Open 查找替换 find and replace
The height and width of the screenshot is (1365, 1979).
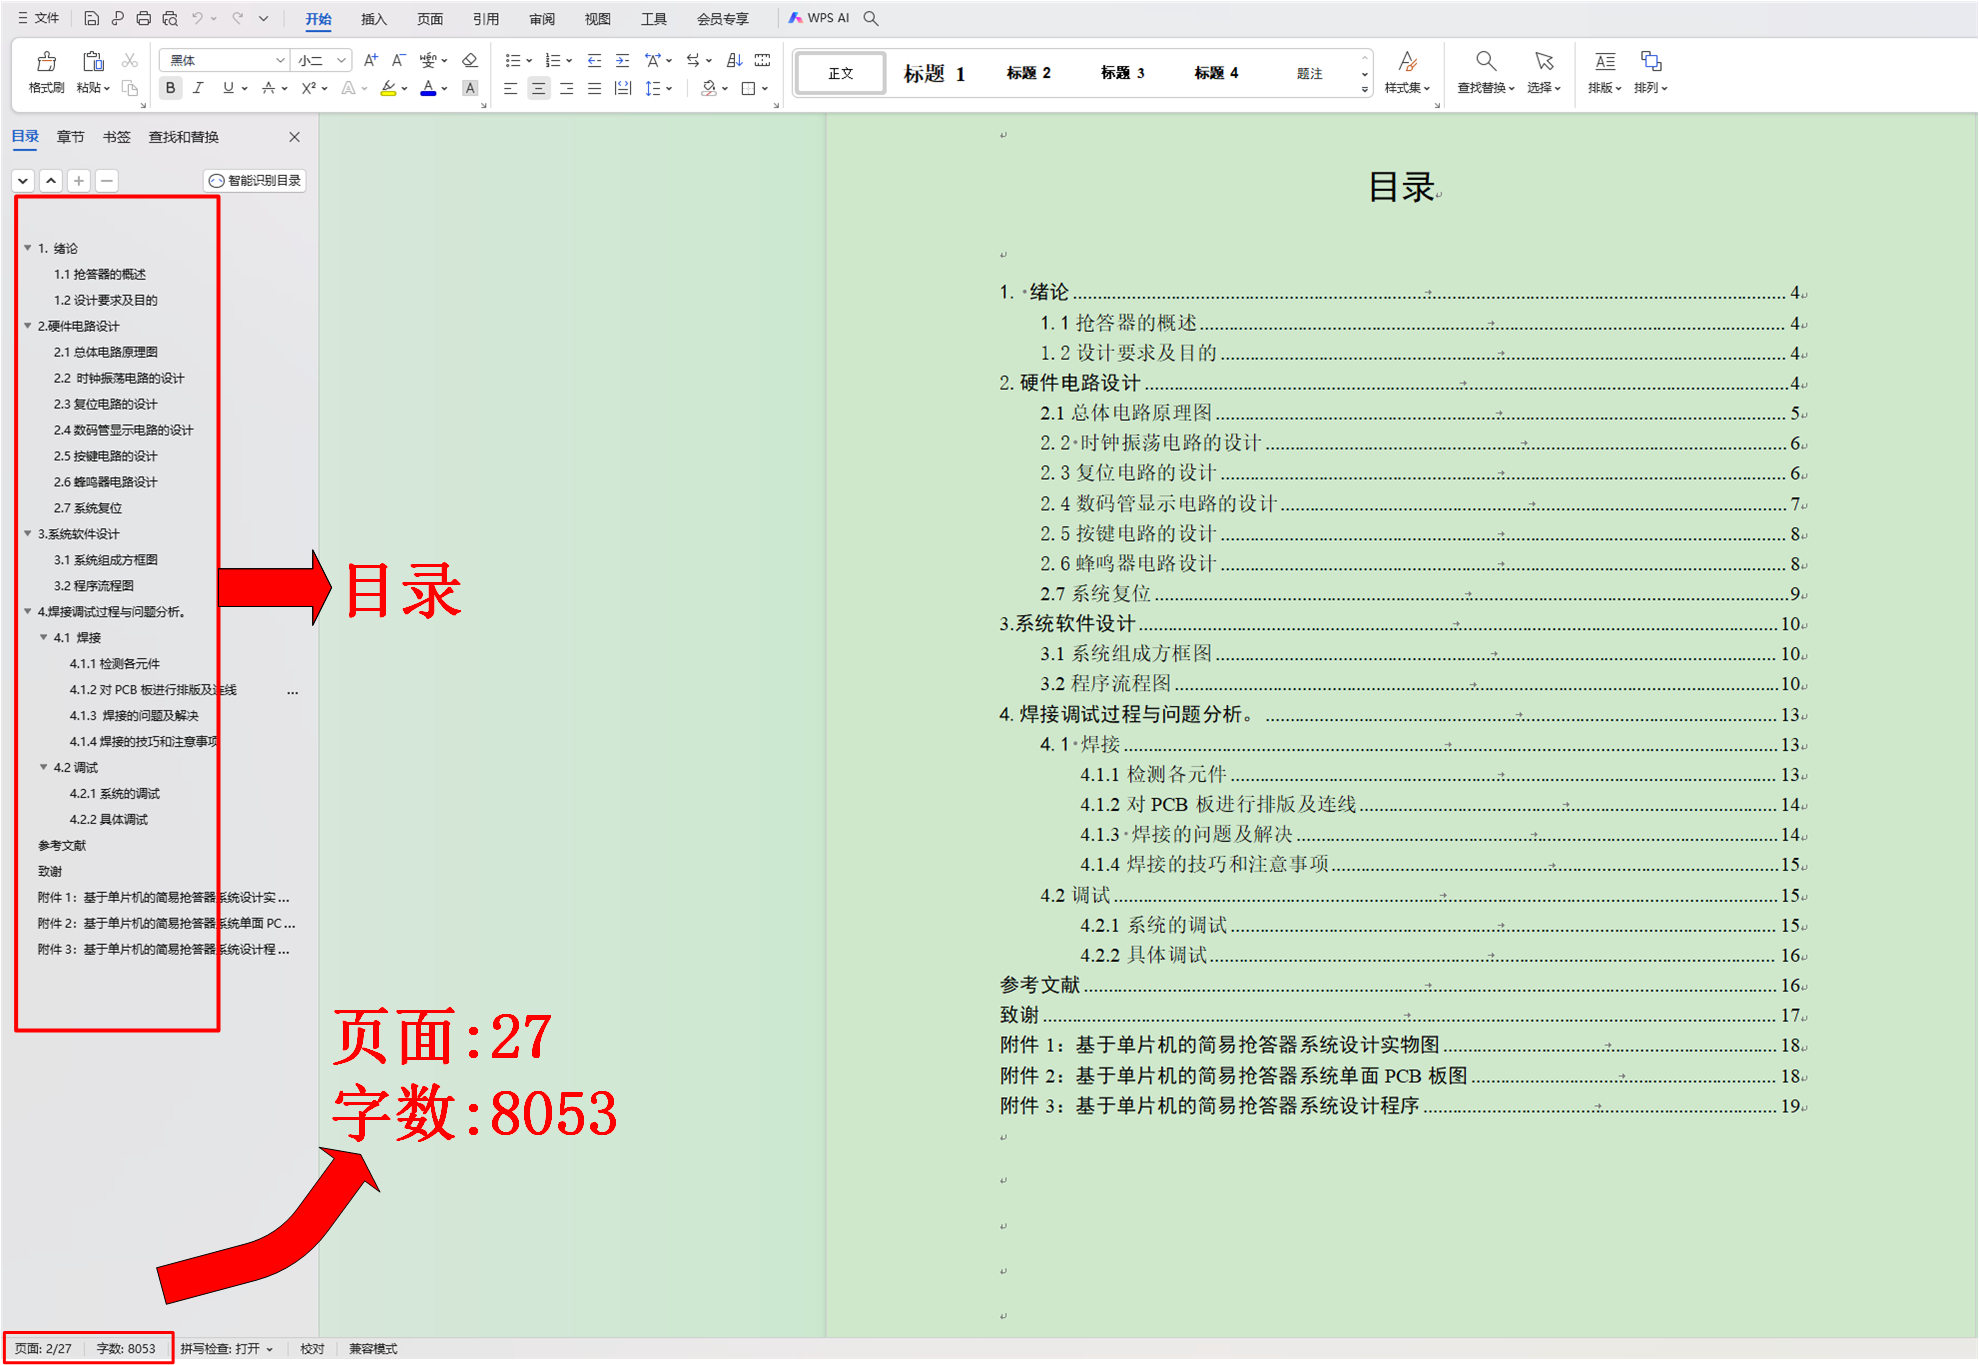[1486, 72]
